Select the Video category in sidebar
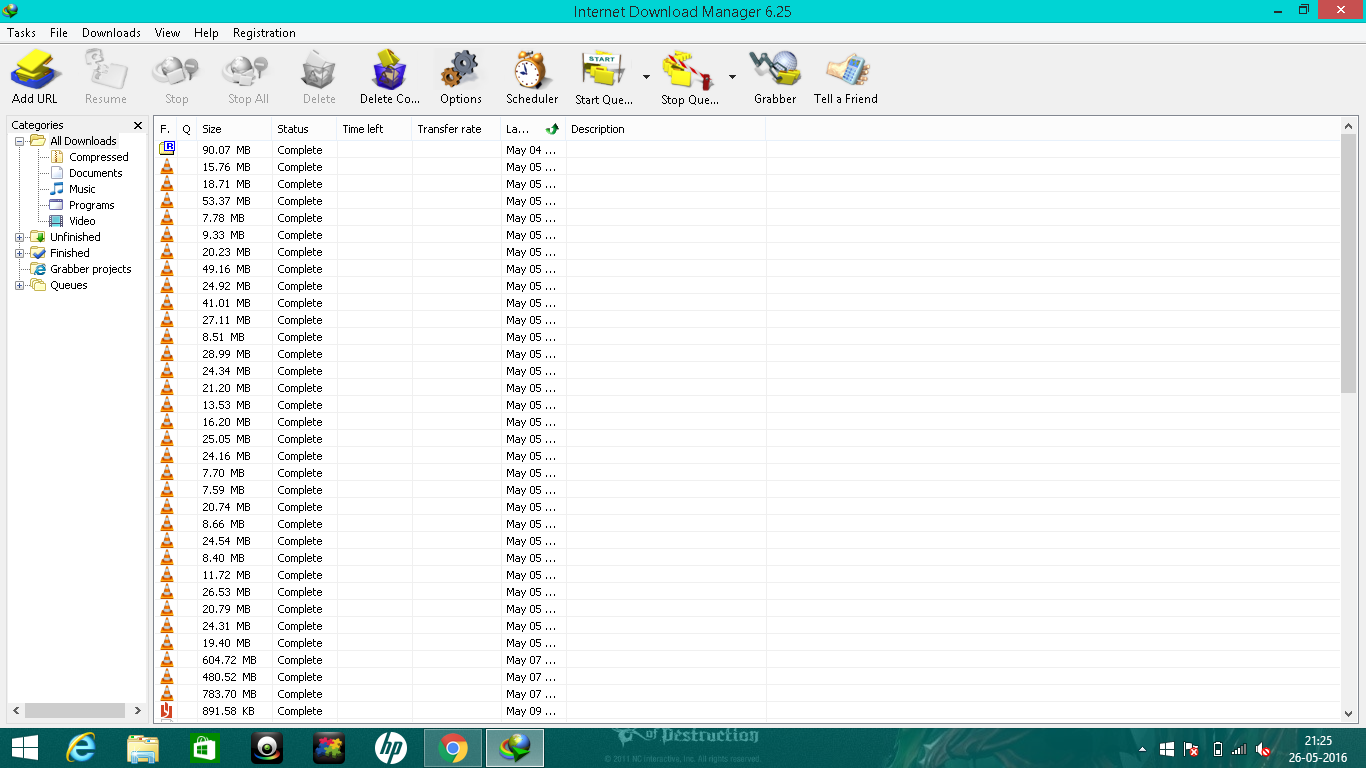1366x768 pixels. (x=82, y=221)
